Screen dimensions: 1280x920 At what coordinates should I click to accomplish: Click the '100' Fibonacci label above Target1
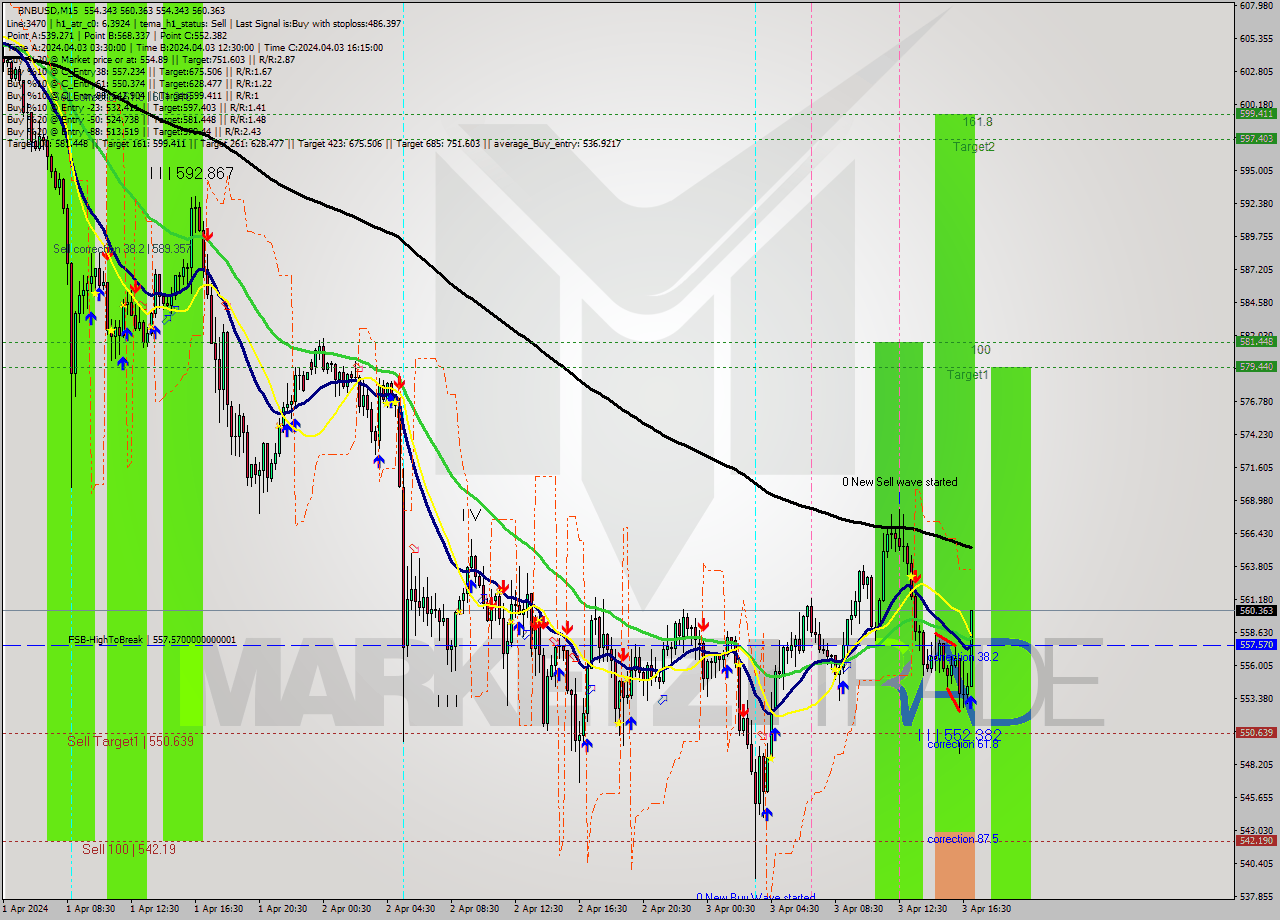[981, 350]
